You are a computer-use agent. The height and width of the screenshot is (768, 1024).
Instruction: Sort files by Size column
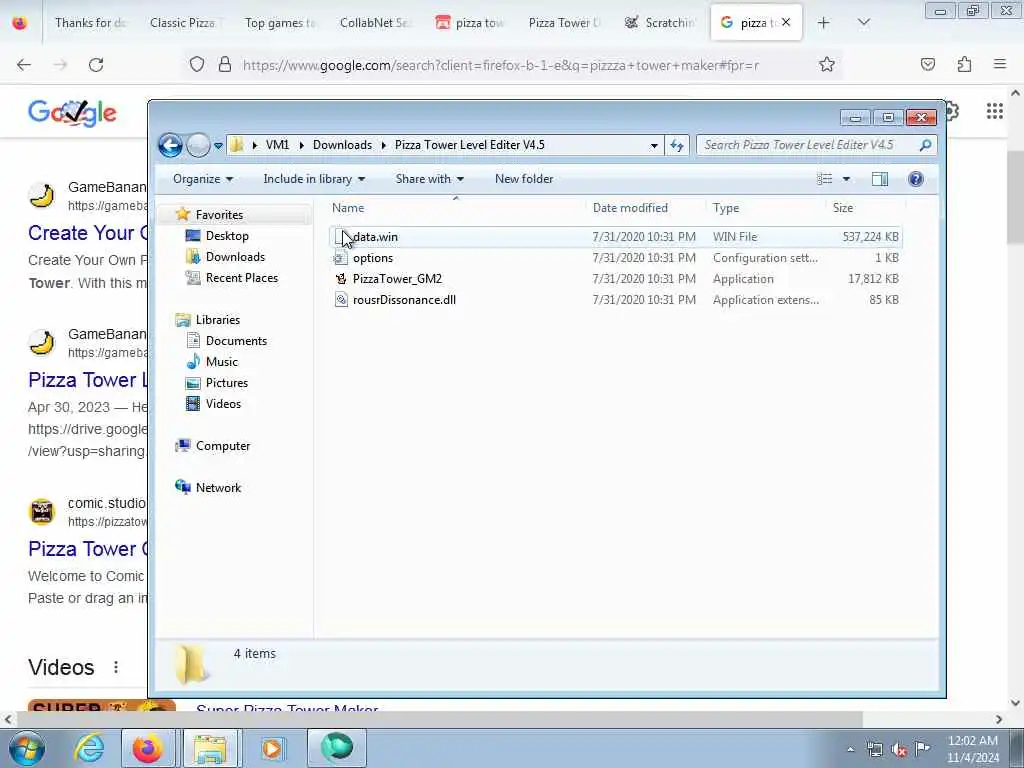tap(842, 208)
